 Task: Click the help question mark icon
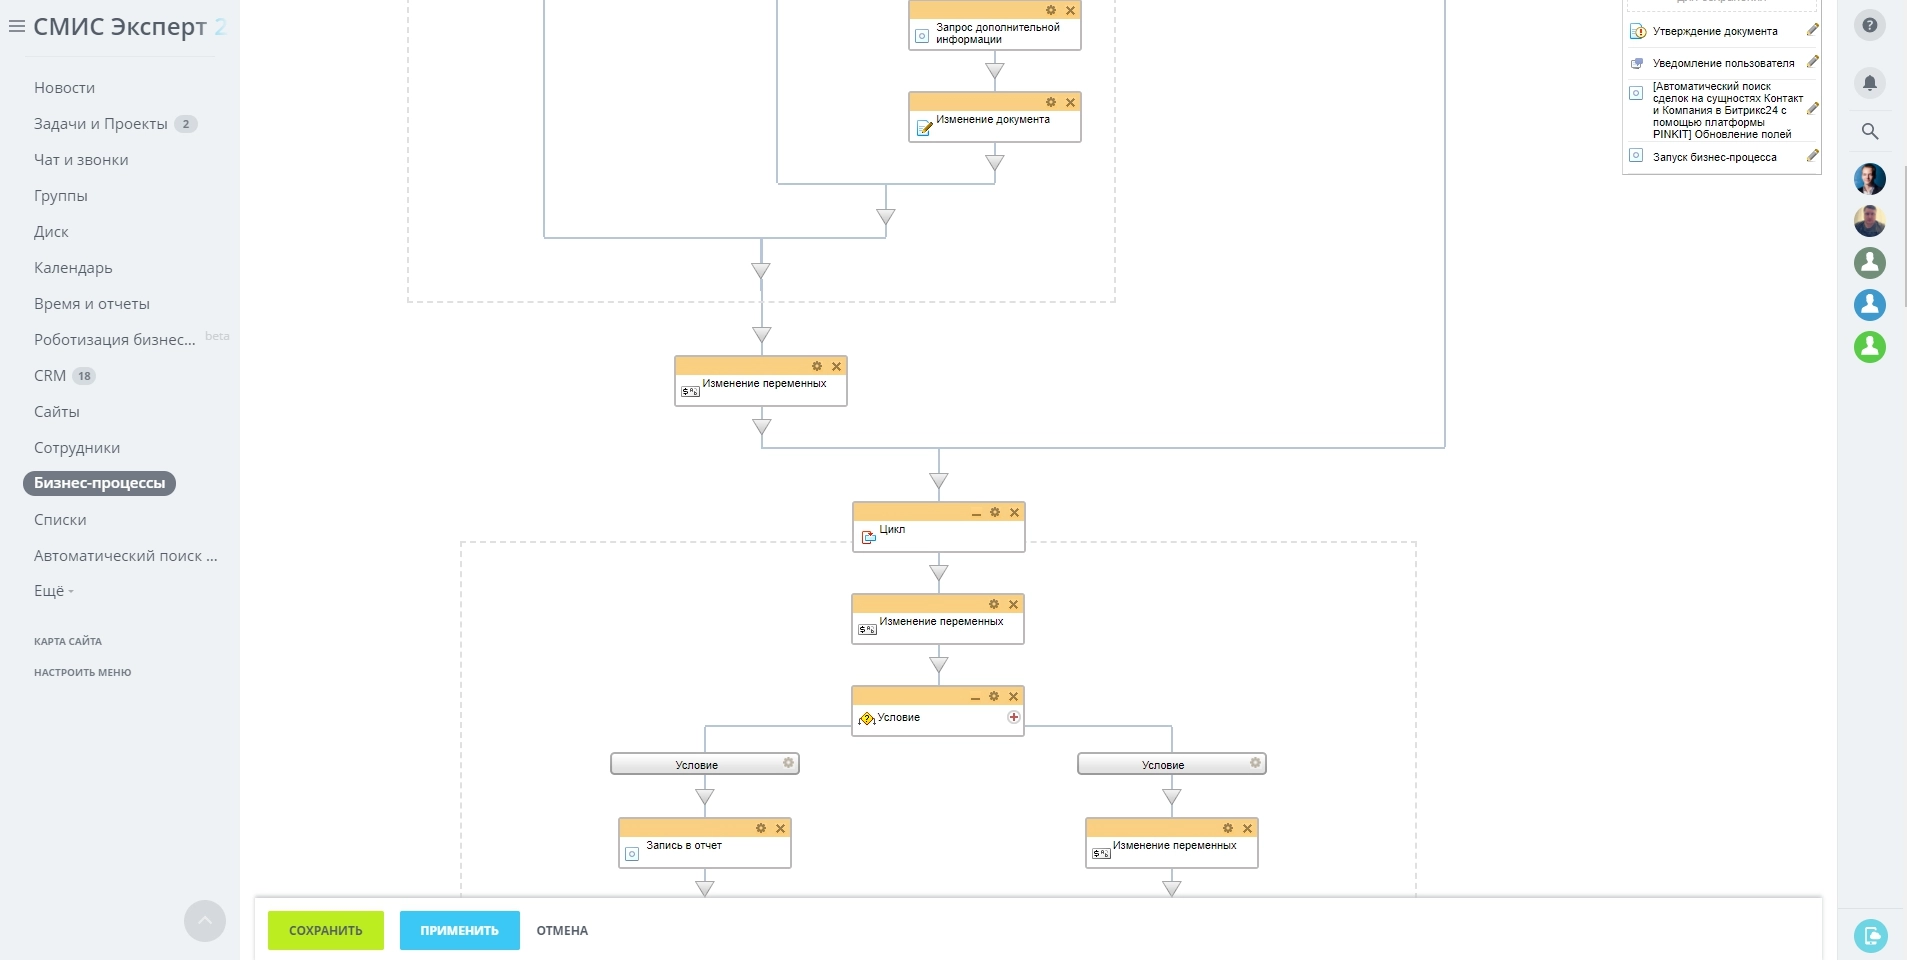tap(1869, 25)
